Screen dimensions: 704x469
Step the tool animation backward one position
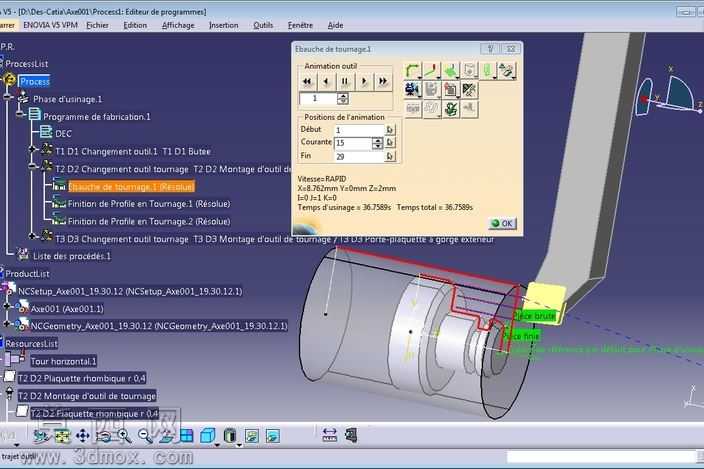pos(326,81)
